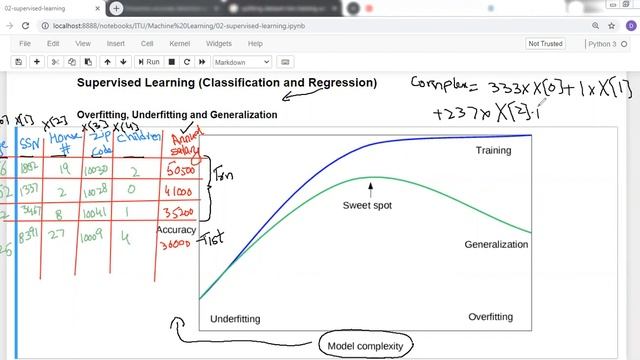
Task: Paste cells below icon
Action: 88,62
